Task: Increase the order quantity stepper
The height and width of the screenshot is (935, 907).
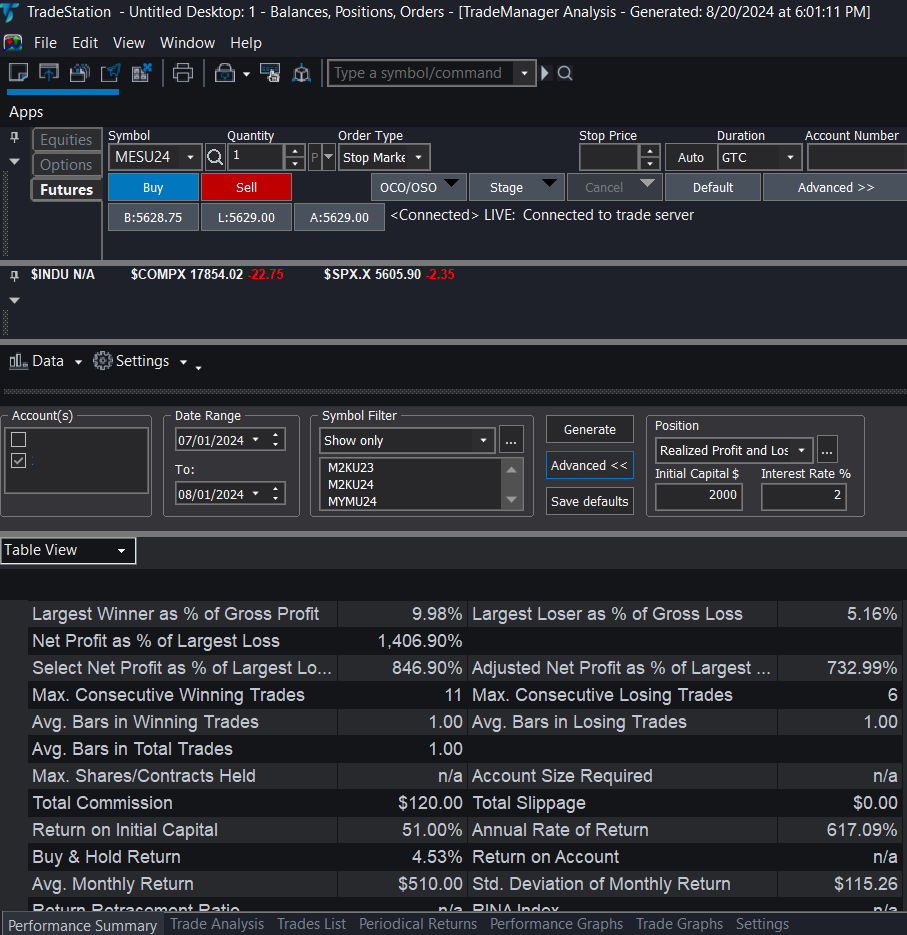Action: click(x=295, y=151)
